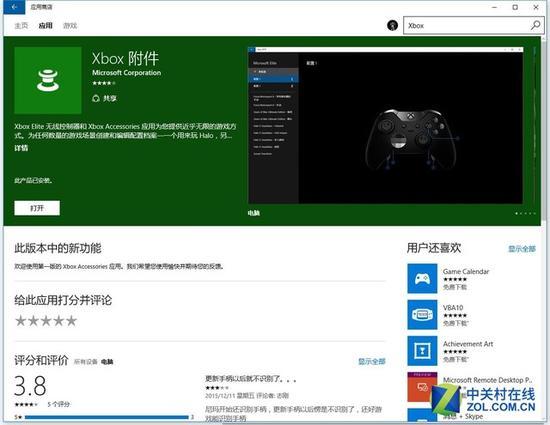550x425 pixels.
Task: Click the 此版本中的新功能 heading
Action: point(58,248)
